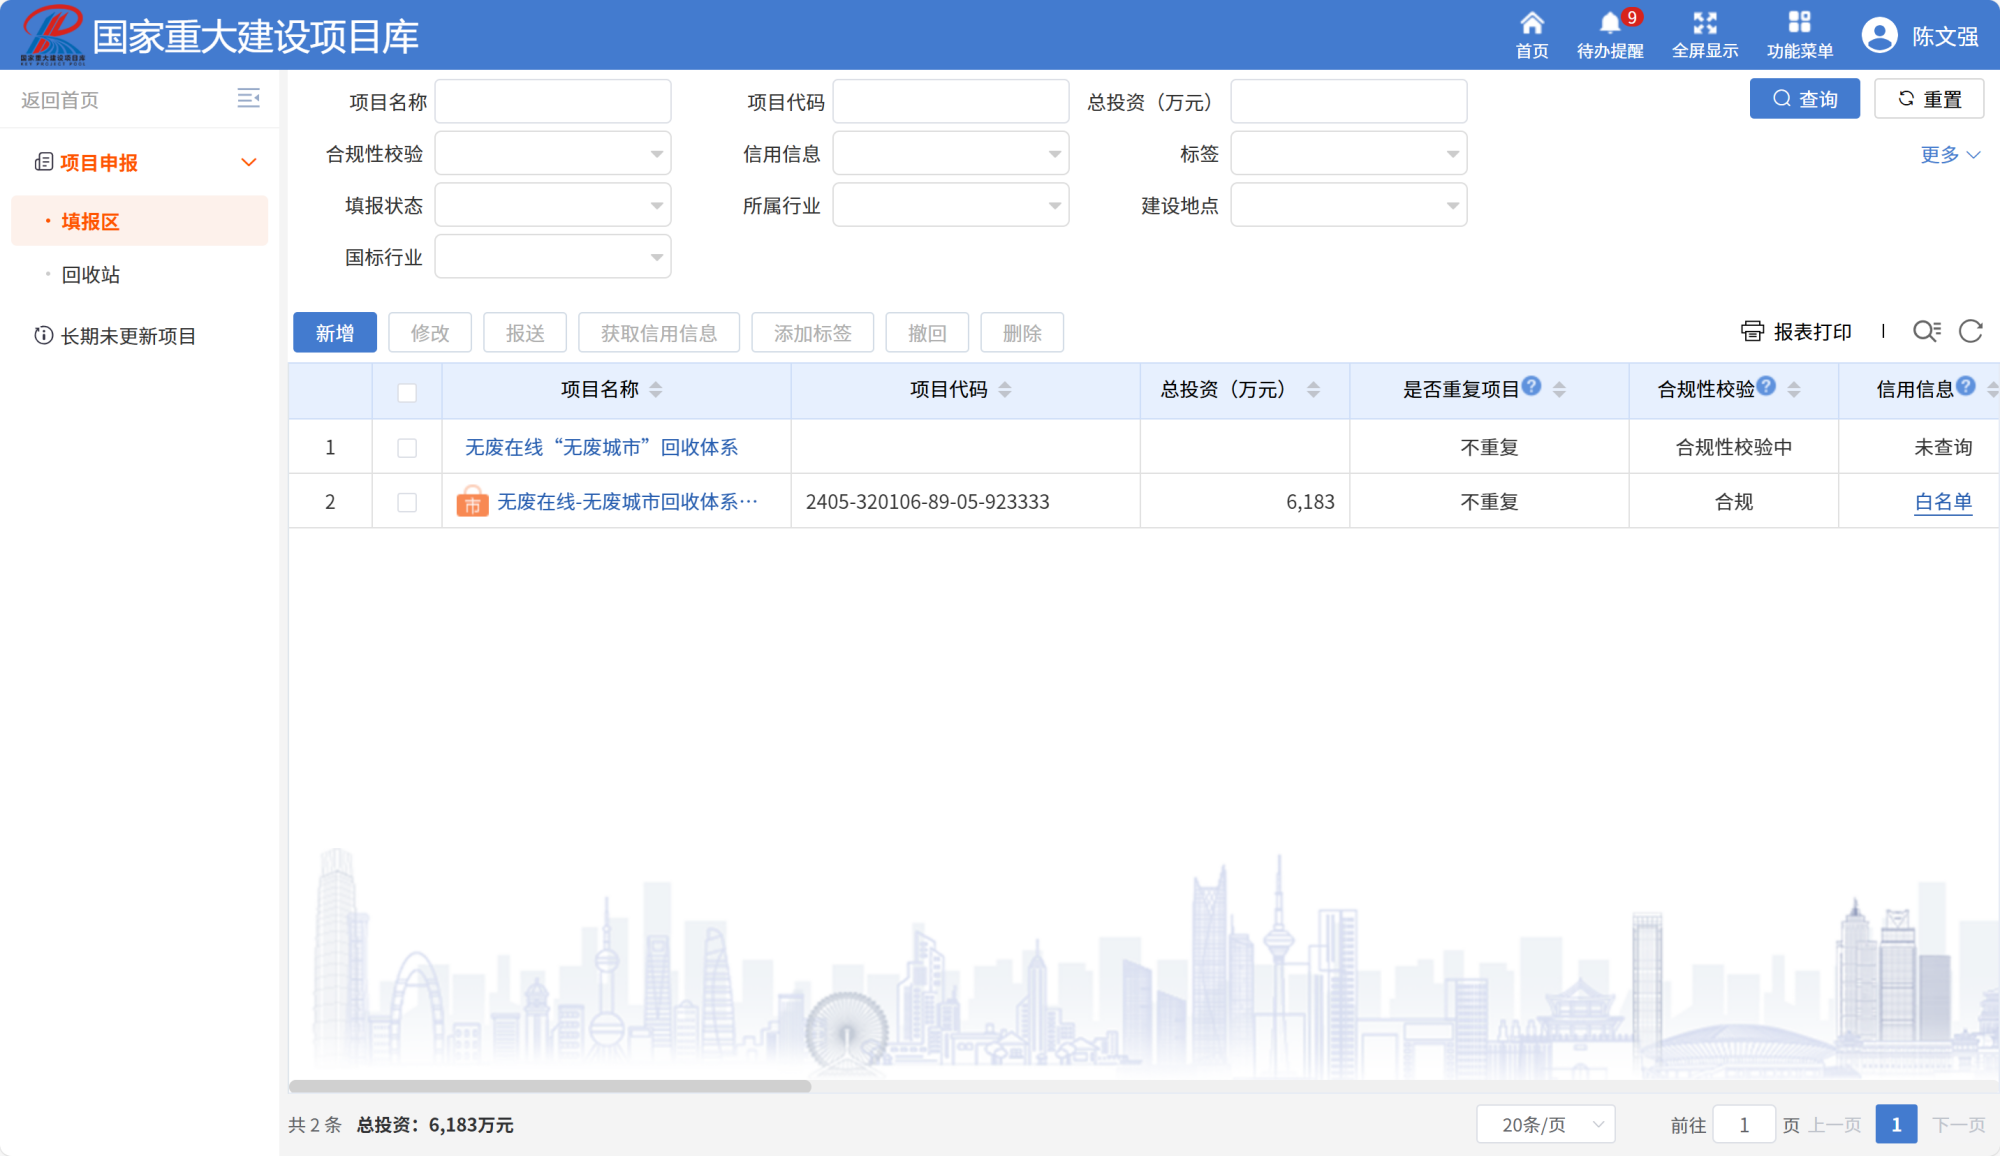Screen dimensions: 2000x1156
Task: Check the checkbox for row 1
Action: pos(407,448)
